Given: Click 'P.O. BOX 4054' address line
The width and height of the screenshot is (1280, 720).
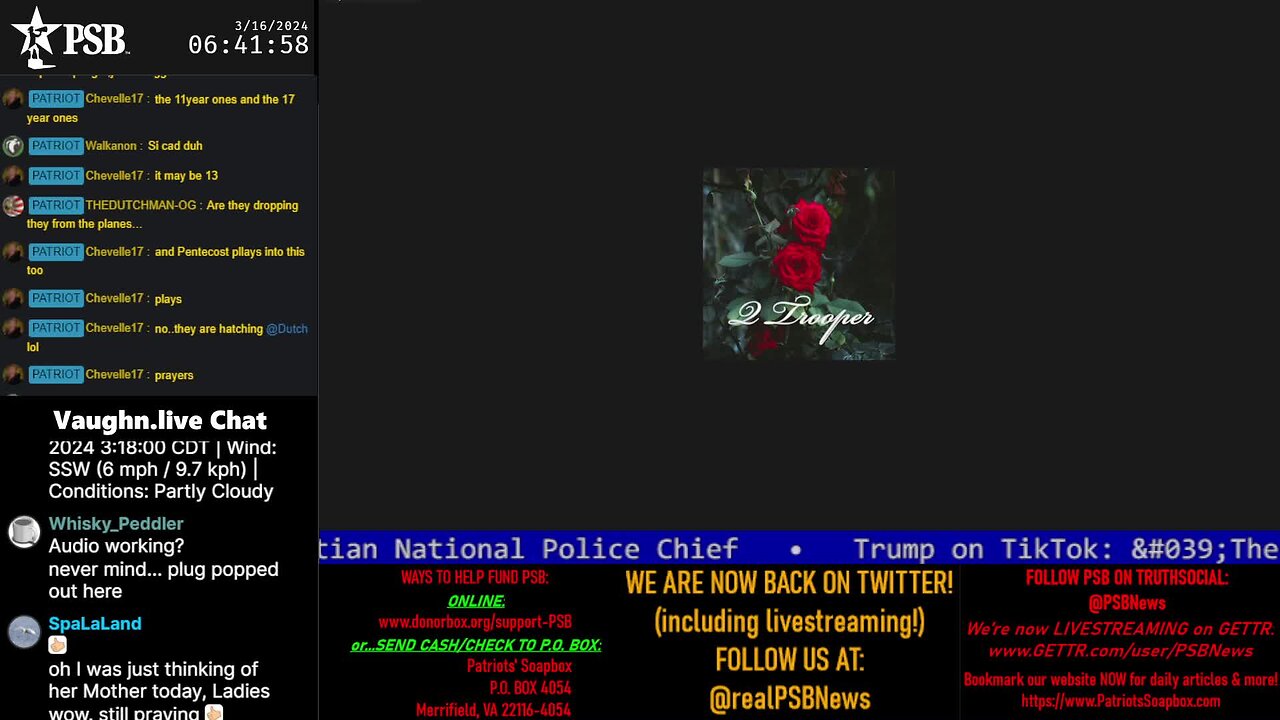Looking at the screenshot, I should (x=530, y=688).
